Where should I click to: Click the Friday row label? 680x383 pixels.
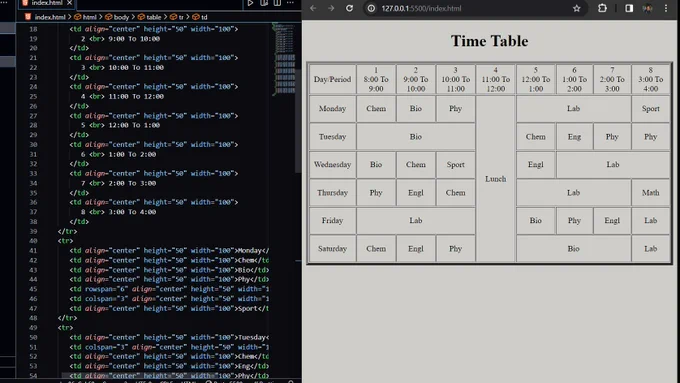tap(332, 221)
